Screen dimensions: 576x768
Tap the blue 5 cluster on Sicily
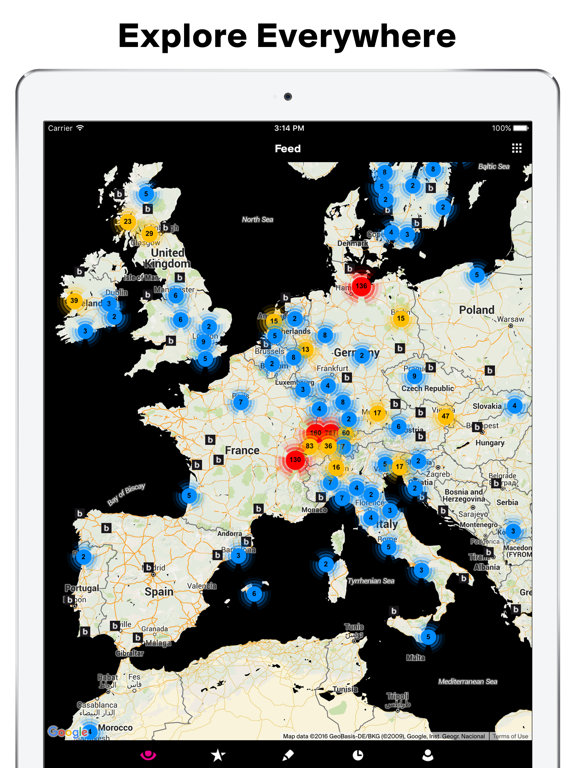click(428, 637)
